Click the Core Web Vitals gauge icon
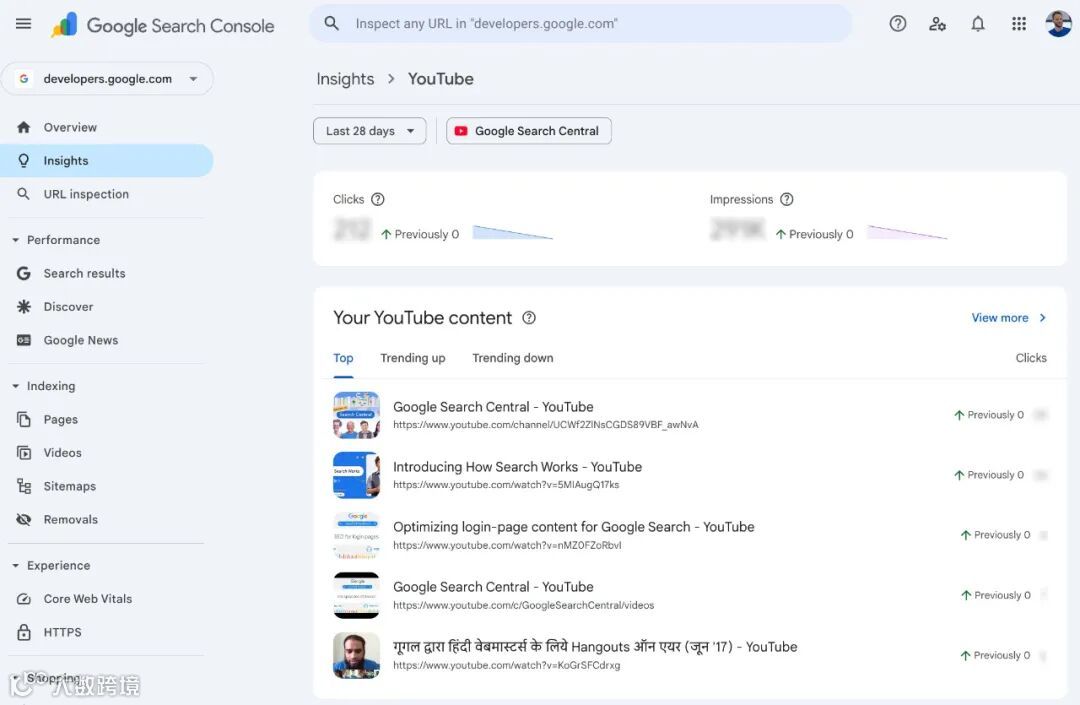 tap(23, 599)
